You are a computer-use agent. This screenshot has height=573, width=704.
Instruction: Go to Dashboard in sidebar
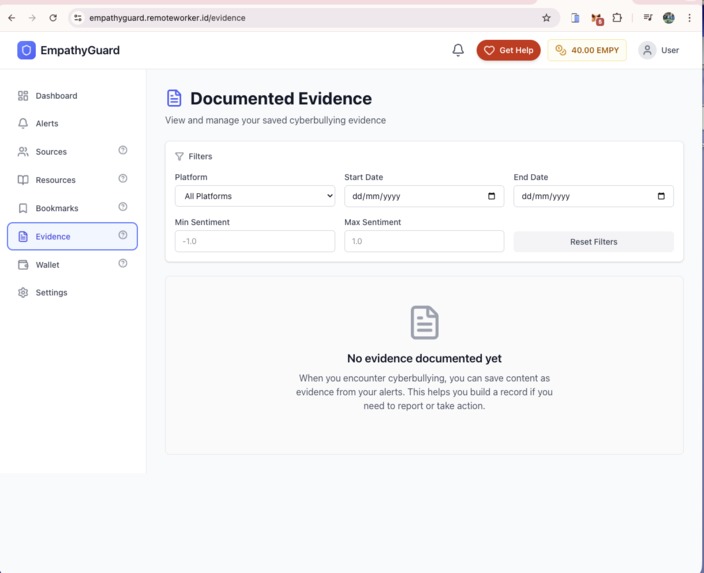[72, 96]
